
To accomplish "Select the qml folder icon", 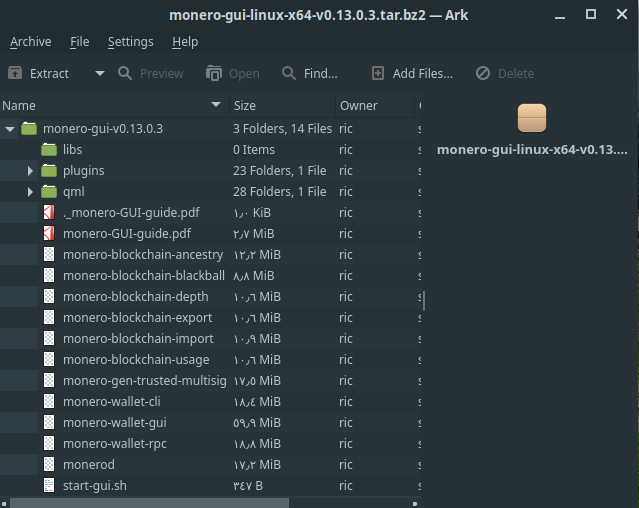I will pos(49,191).
